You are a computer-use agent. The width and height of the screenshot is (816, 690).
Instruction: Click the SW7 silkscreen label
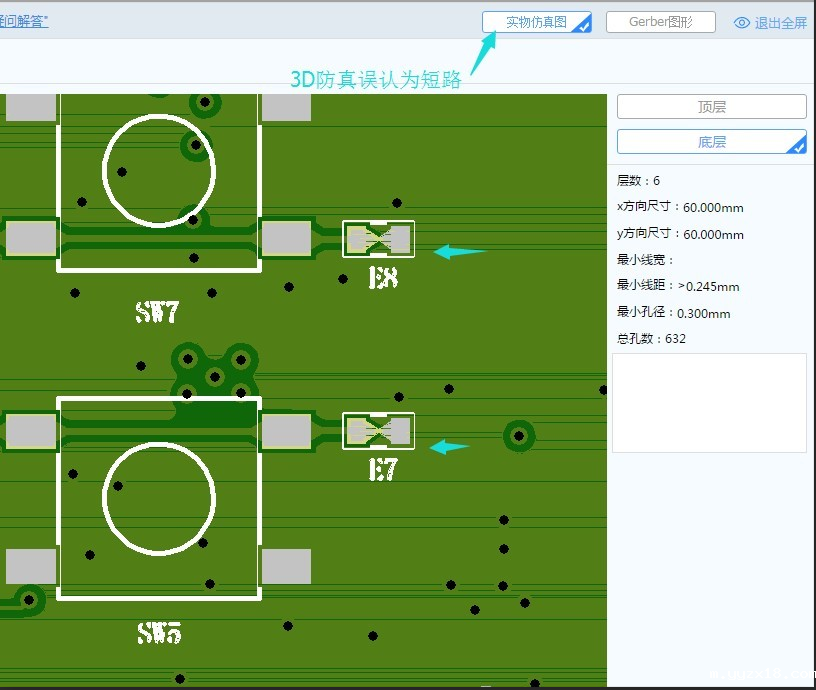click(157, 312)
